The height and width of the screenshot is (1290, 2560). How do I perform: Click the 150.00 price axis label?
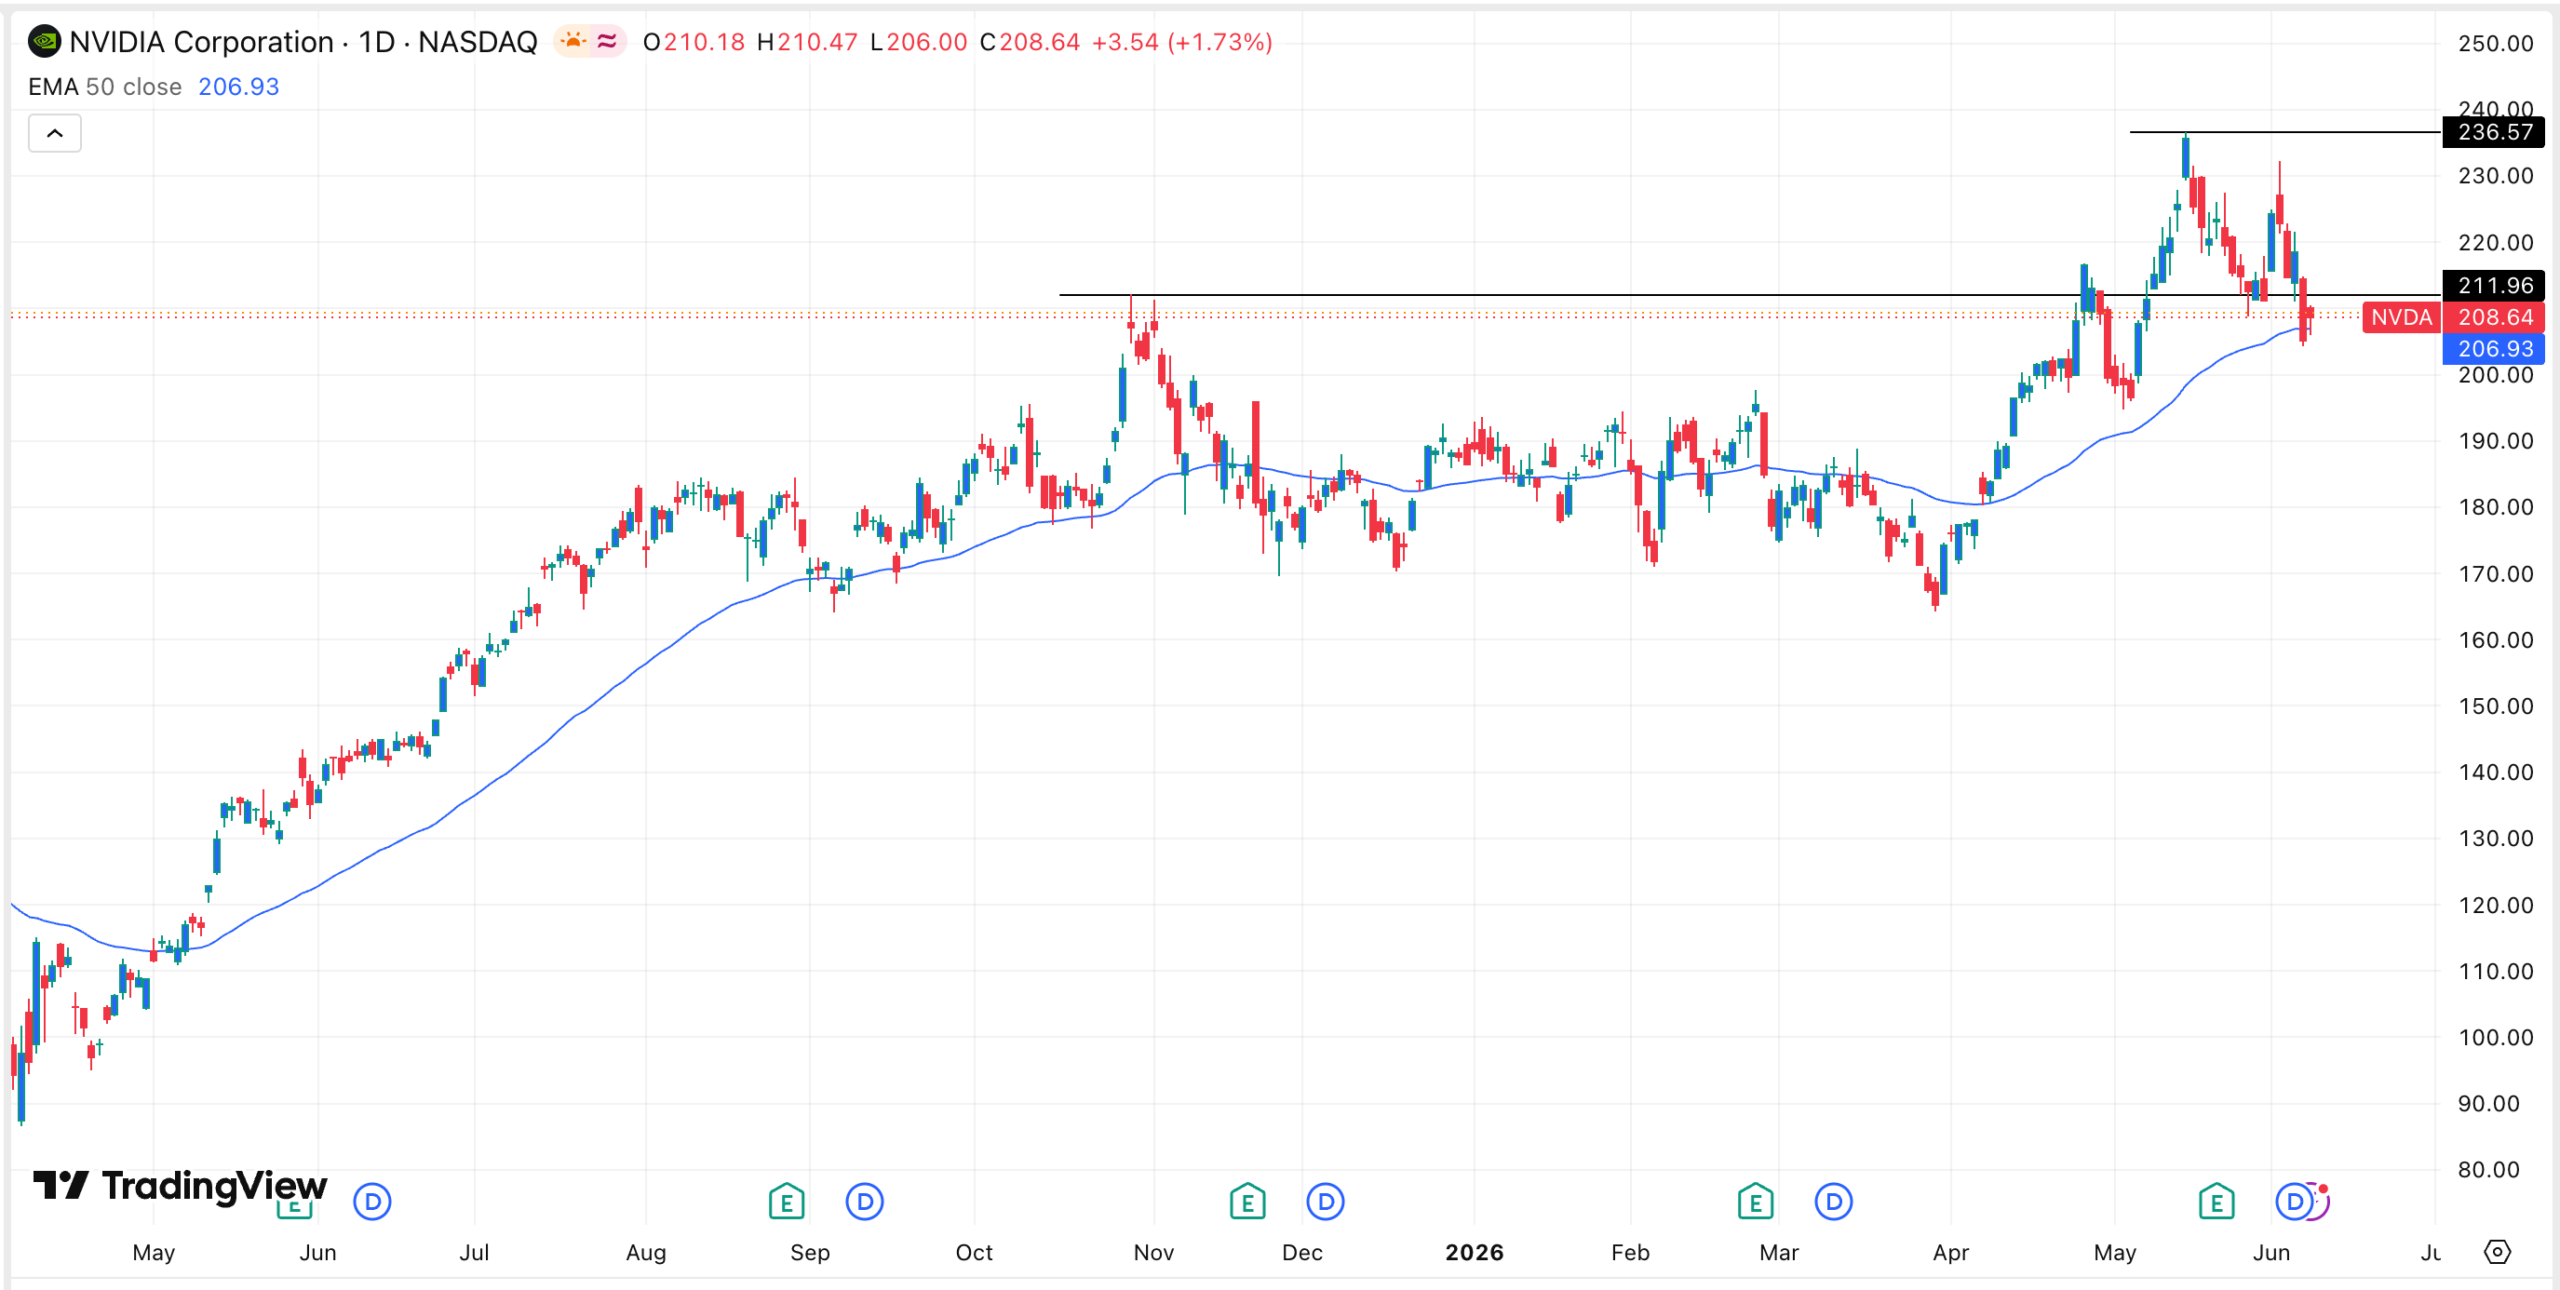tap(2496, 706)
